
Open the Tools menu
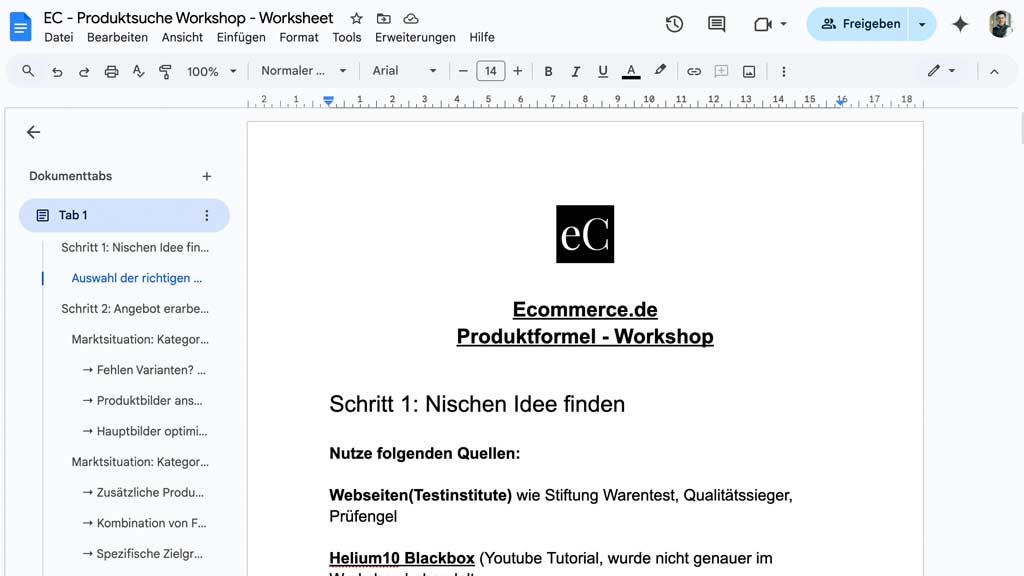pos(346,37)
